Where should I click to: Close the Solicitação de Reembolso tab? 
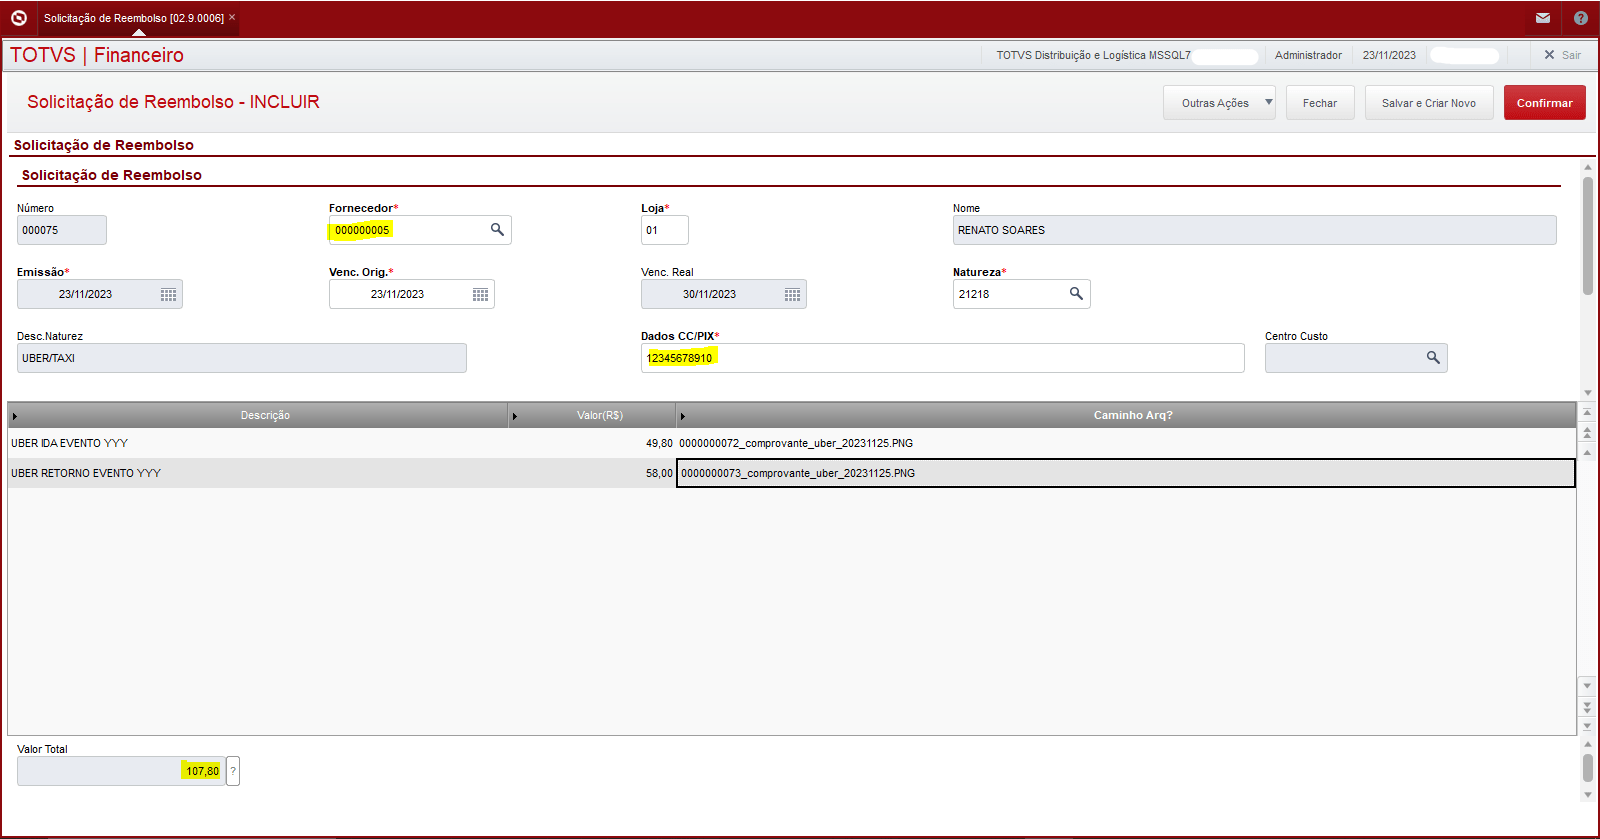(x=232, y=17)
